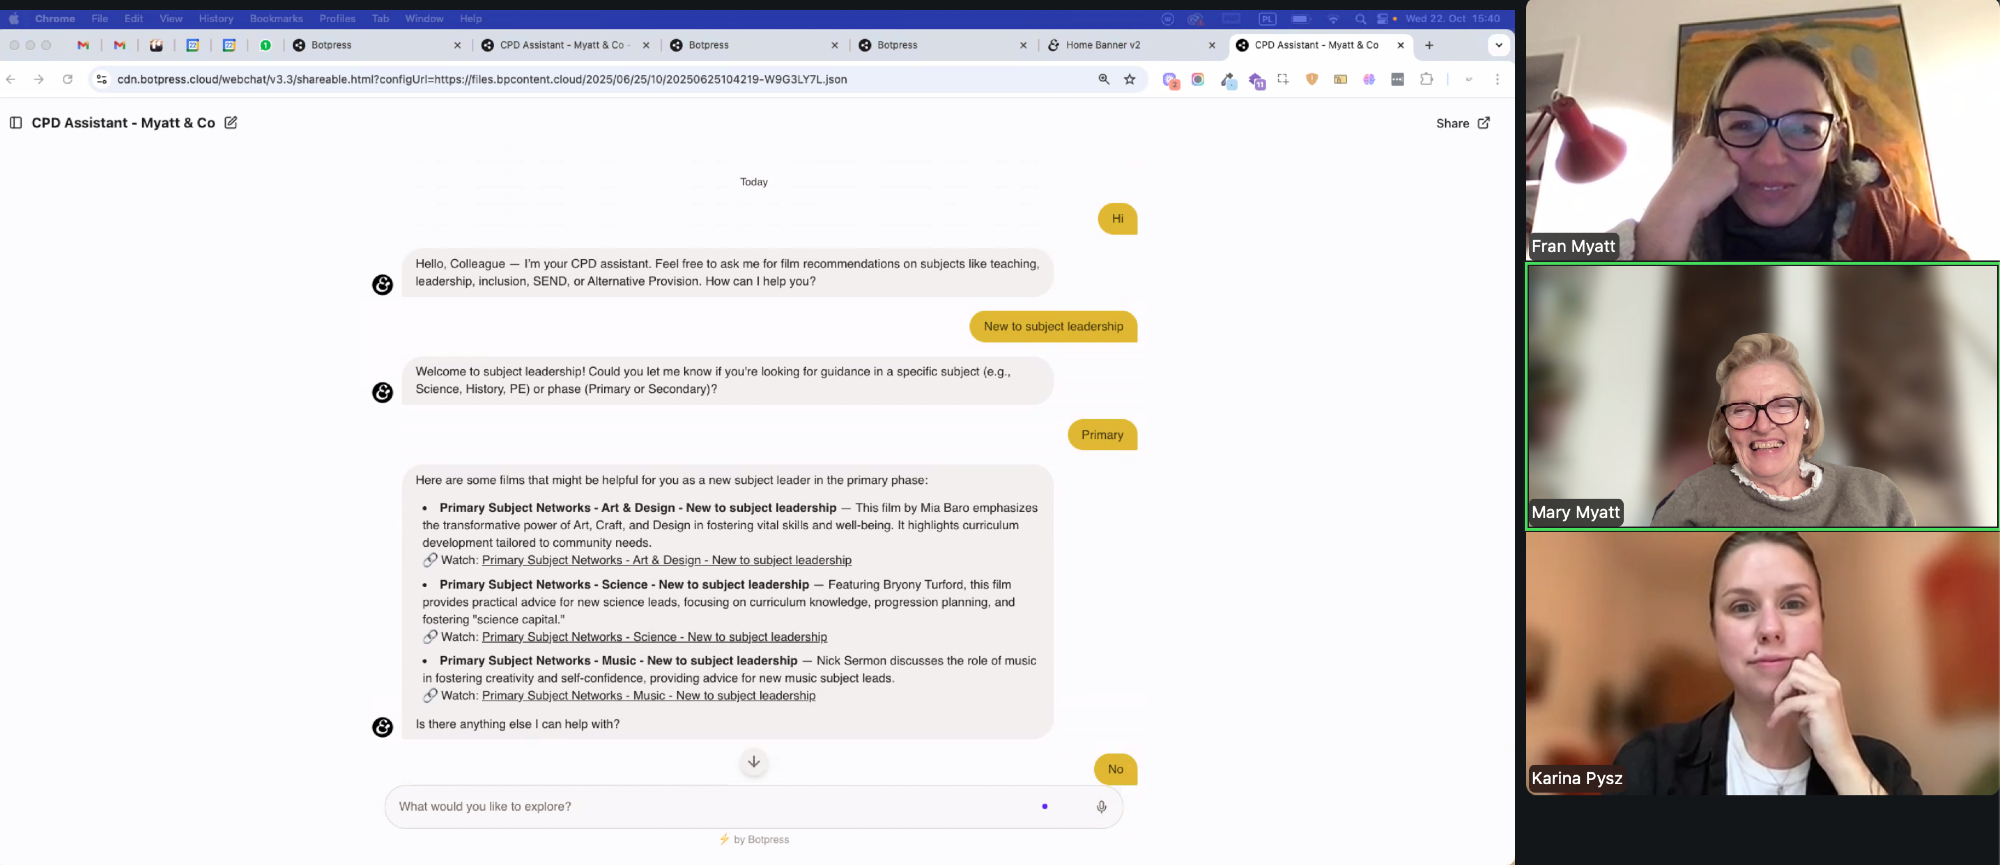Open new browser tab with plus button
Image resolution: width=2000 pixels, height=865 pixels.
(1429, 45)
